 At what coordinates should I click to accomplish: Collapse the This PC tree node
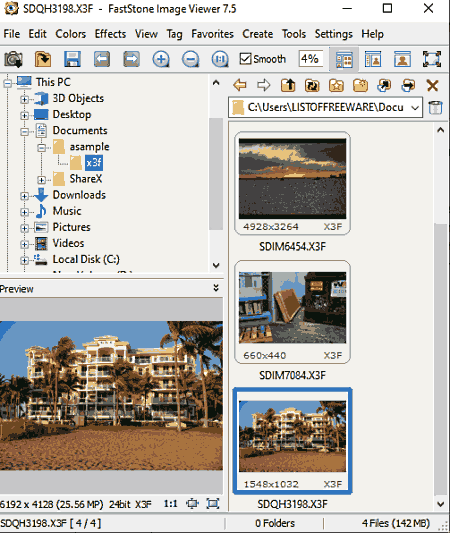click(x=8, y=83)
